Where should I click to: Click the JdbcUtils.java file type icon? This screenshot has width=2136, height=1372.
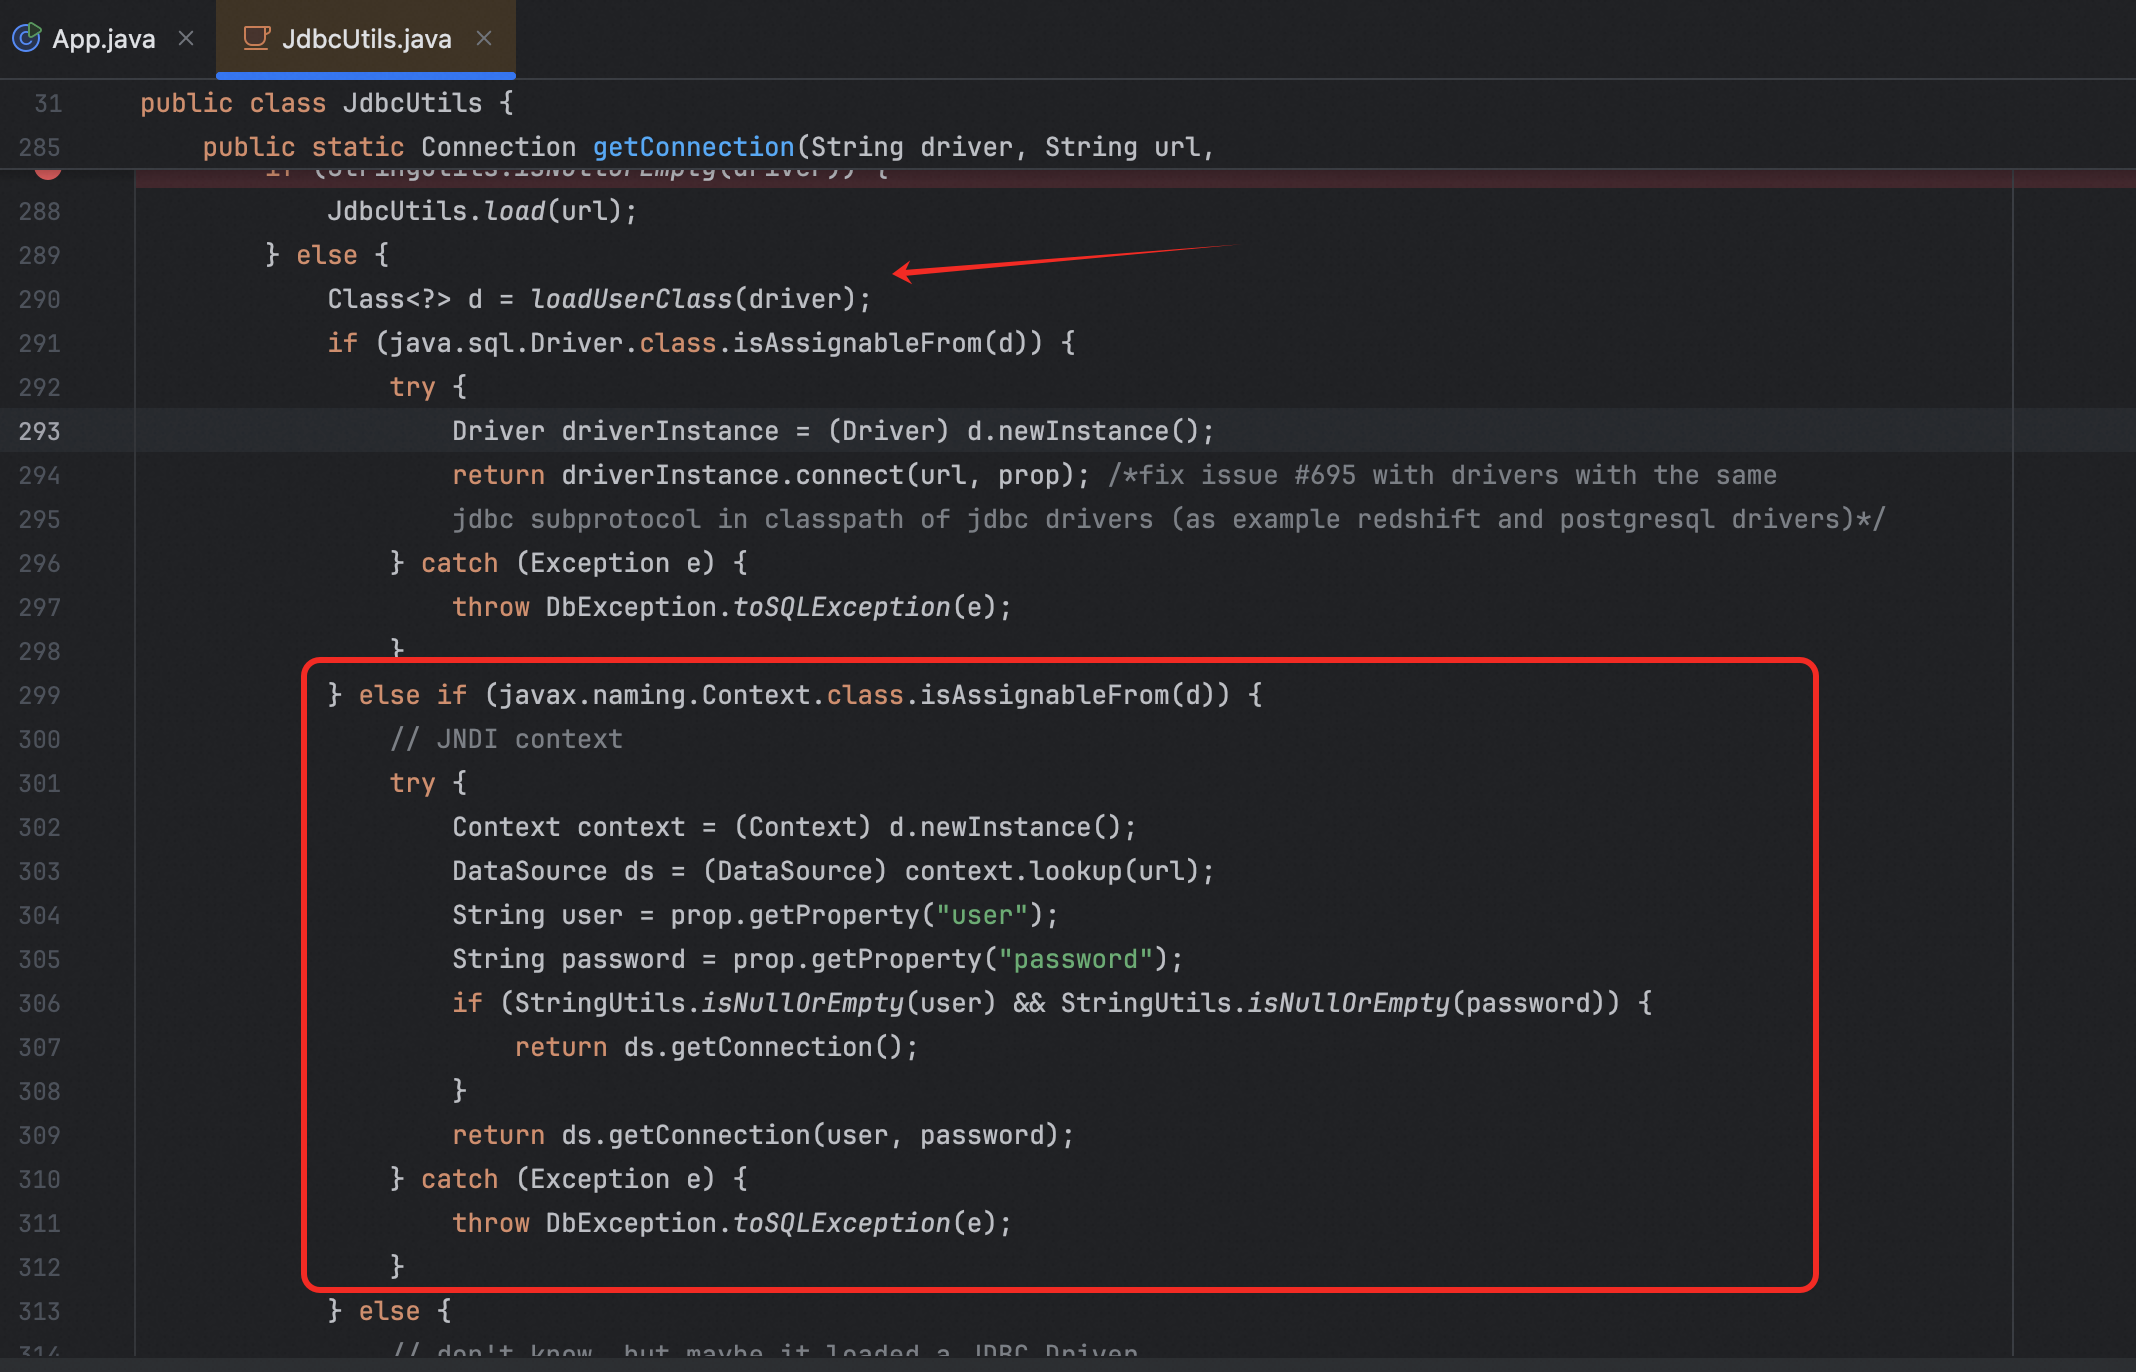point(257,38)
